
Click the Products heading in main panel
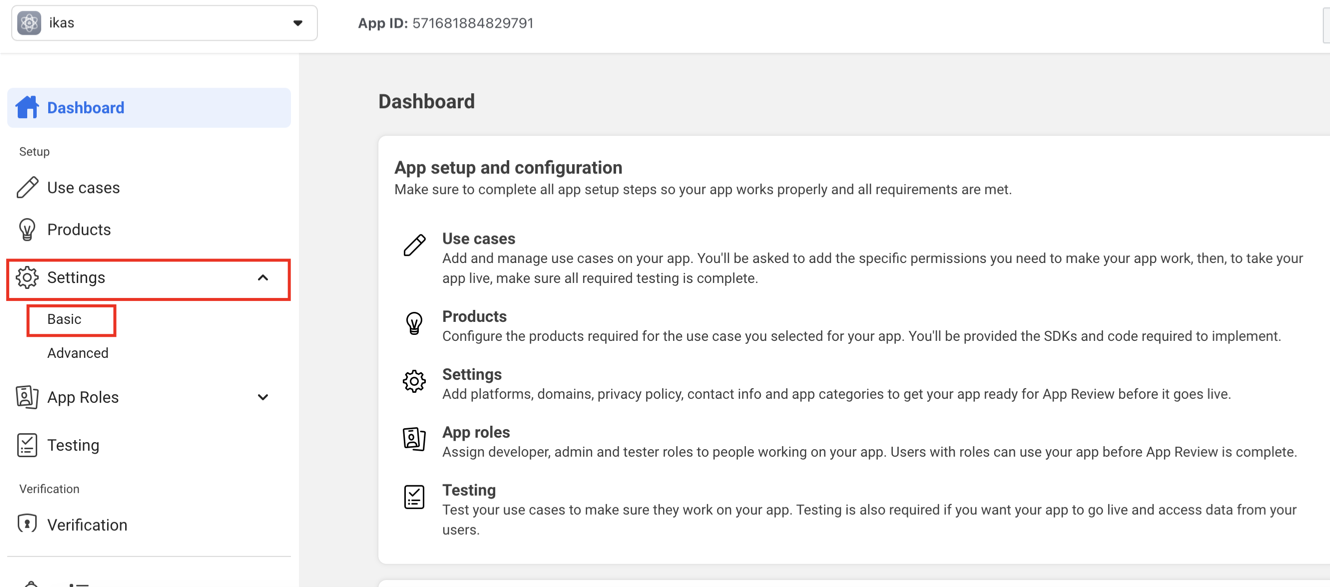[474, 316]
